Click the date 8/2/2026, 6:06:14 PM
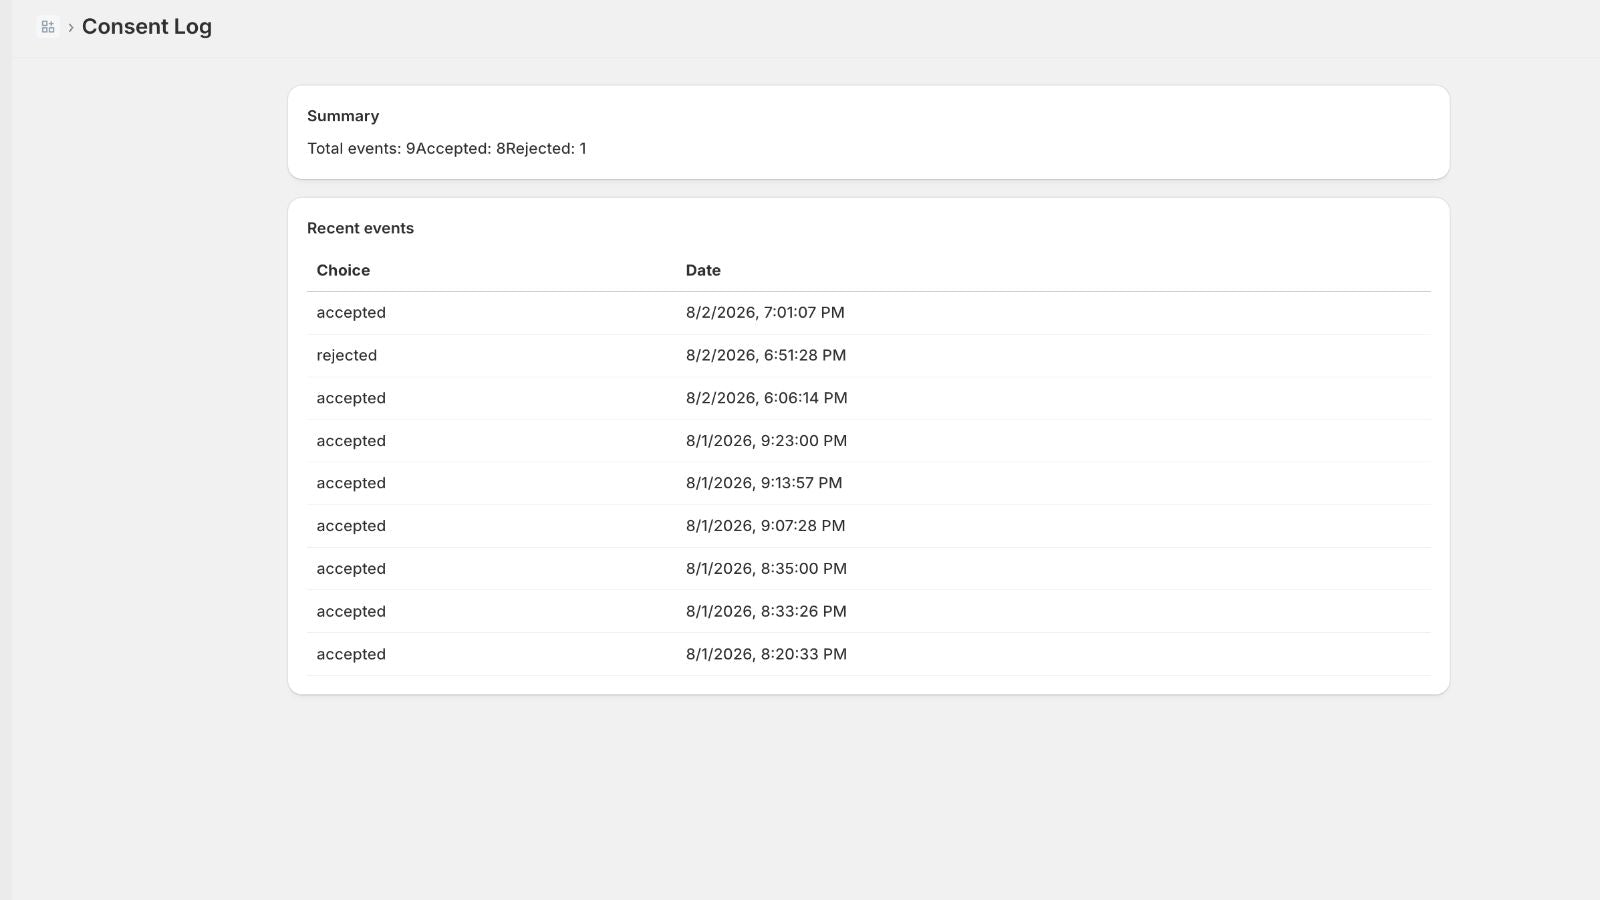This screenshot has width=1600, height=900. pyautogui.click(x=767, y=398)
